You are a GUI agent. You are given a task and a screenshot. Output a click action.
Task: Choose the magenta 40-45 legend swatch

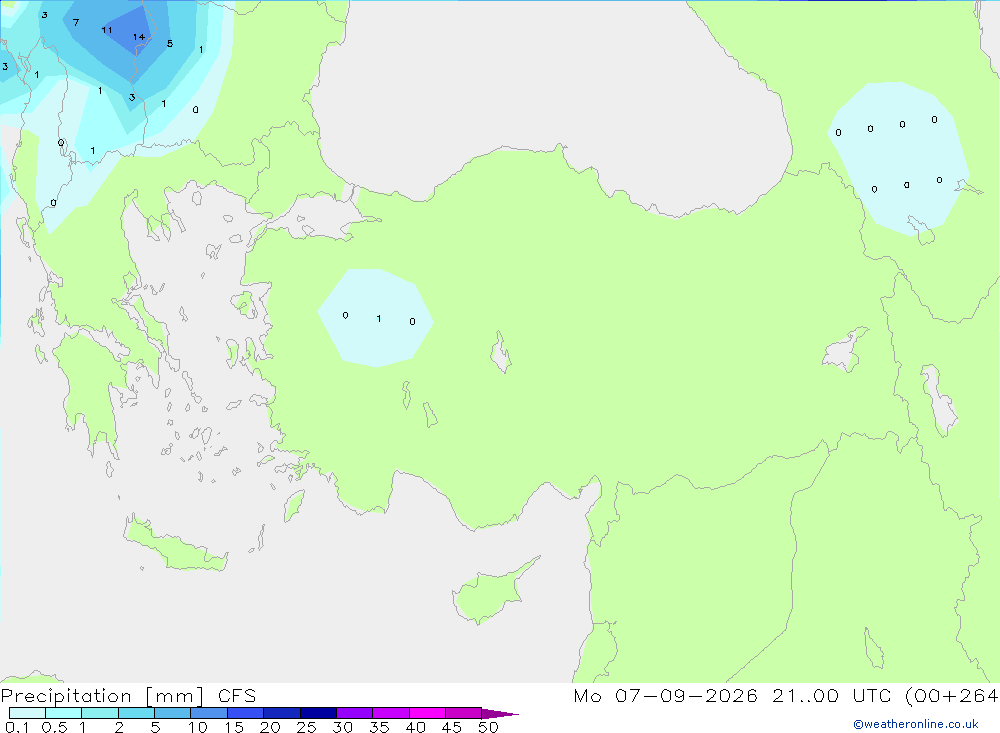427,713
